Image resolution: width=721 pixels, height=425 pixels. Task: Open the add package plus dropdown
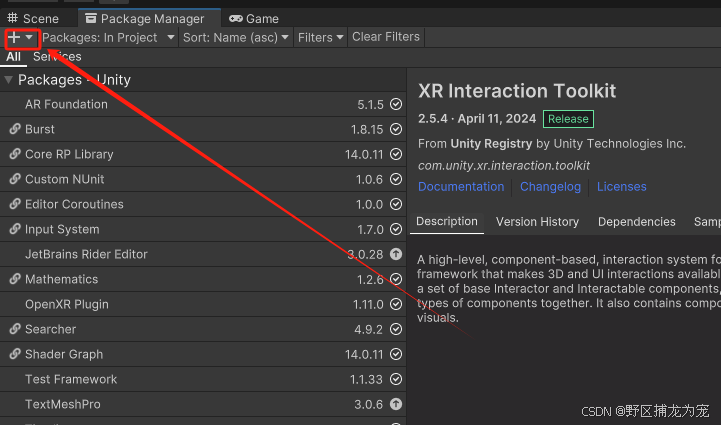[x=21, y=38]
